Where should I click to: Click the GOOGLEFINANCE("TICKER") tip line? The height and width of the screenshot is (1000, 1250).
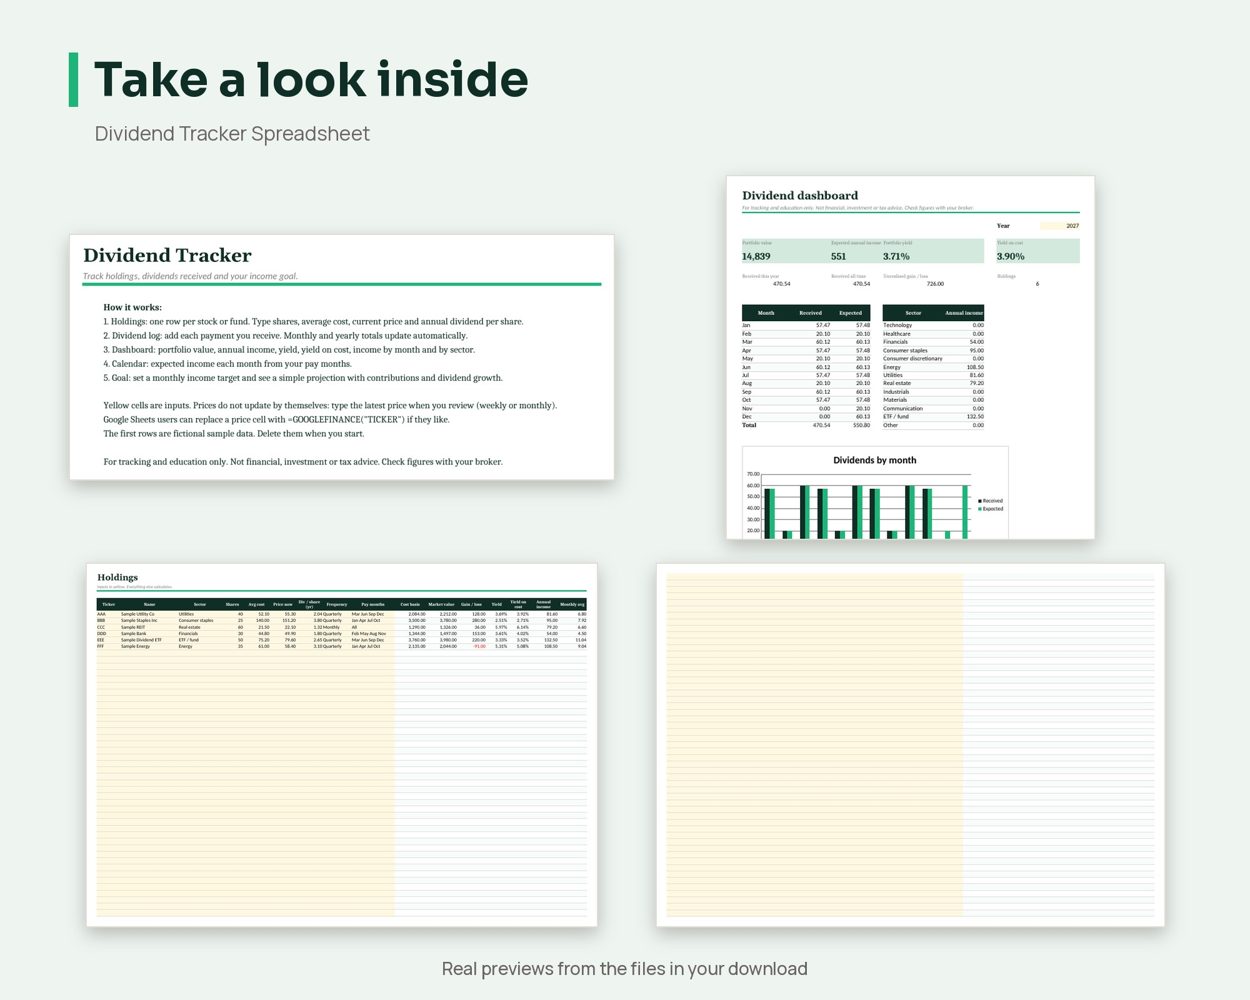click(x=276, y=420)
